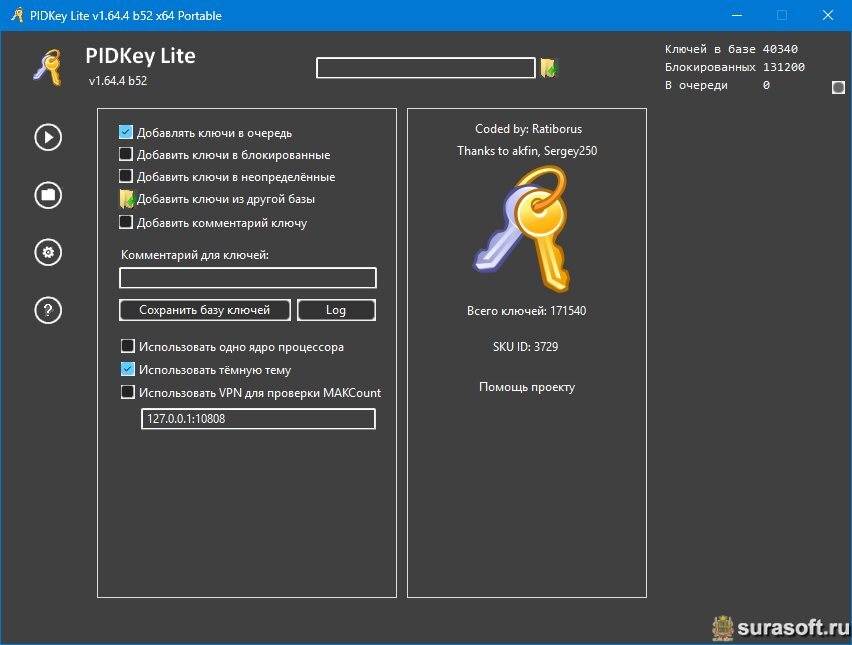
Task: Enable 'Добавить комментарий ключу' checkbox
Action: [x=126, y=223]
